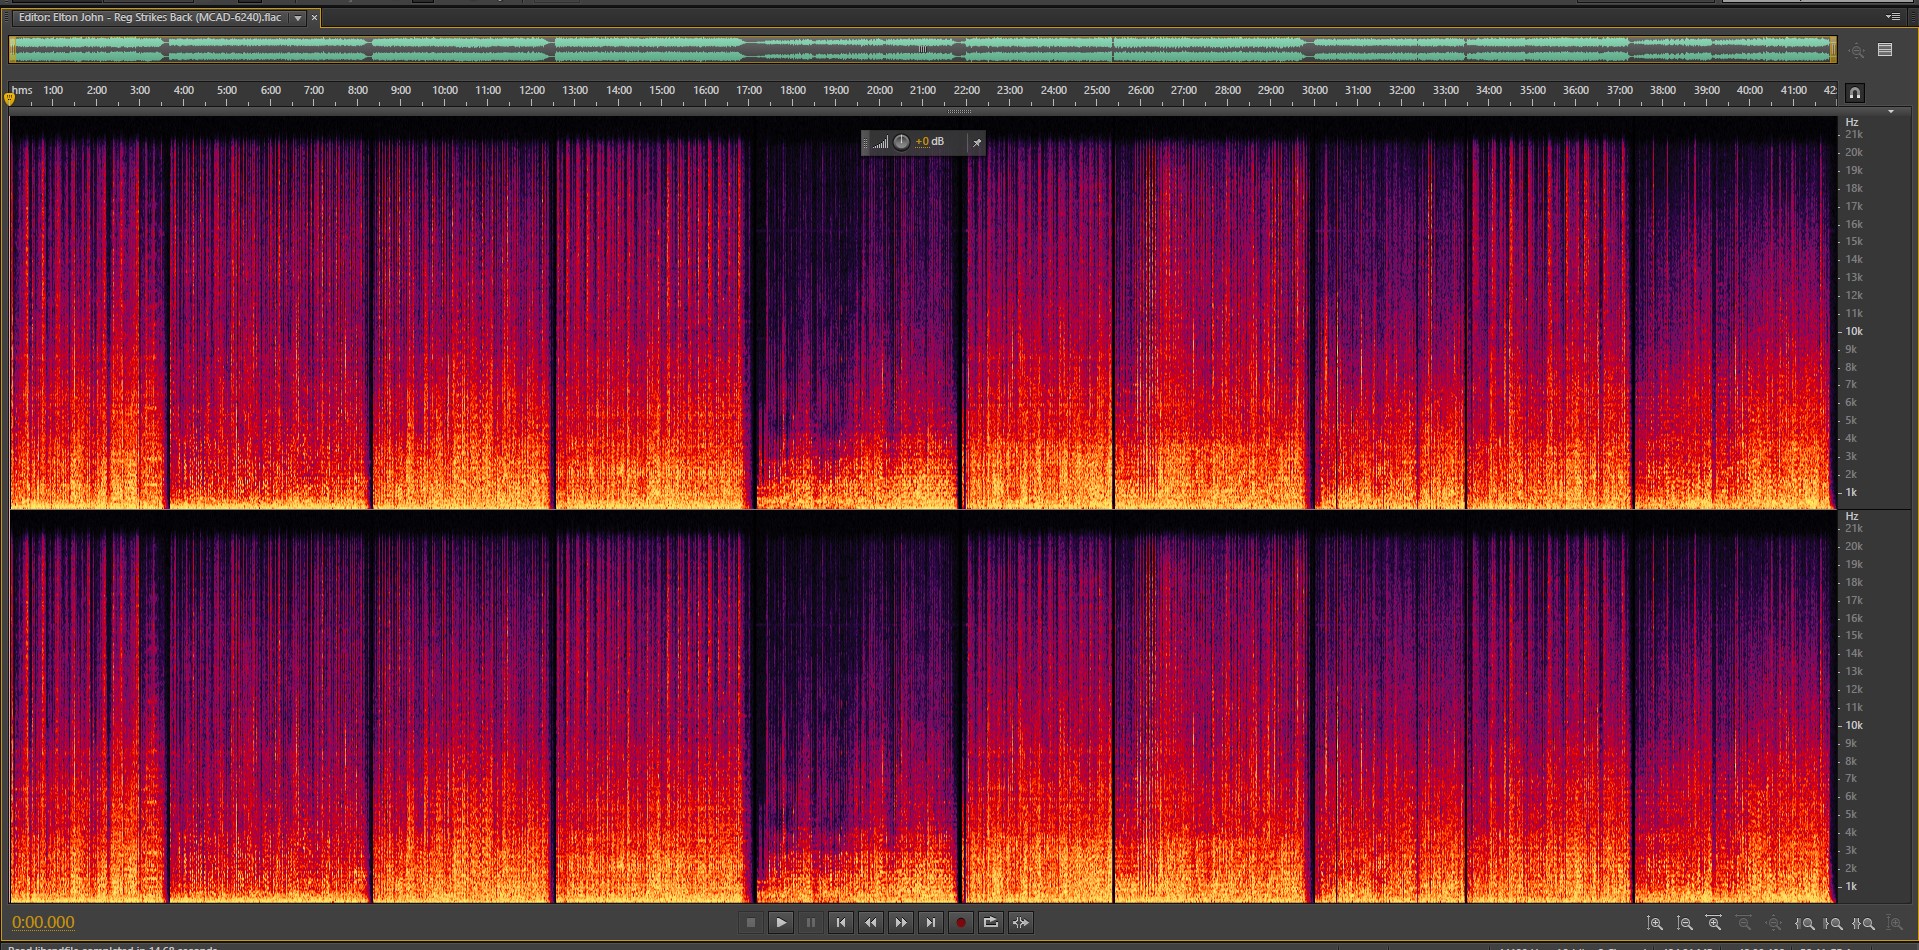Open the editor file dropdown arrow
The height and width of the screenshot is (950, 1919).
tap(298, 18)
